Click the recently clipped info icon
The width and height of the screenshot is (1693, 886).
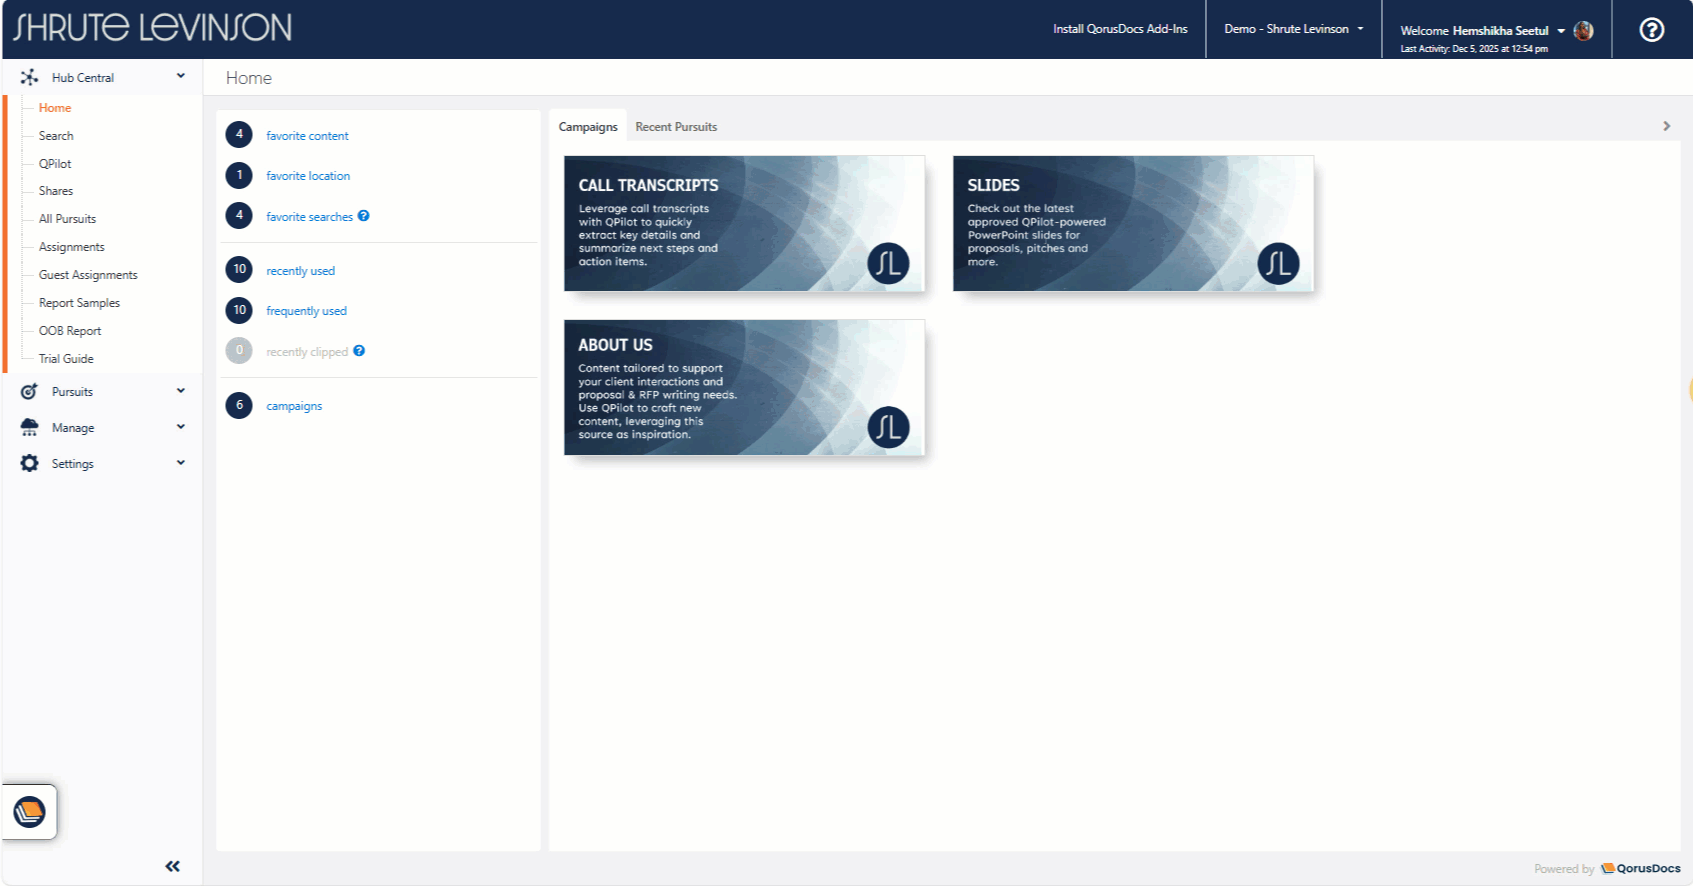click(x=359, y=351)
